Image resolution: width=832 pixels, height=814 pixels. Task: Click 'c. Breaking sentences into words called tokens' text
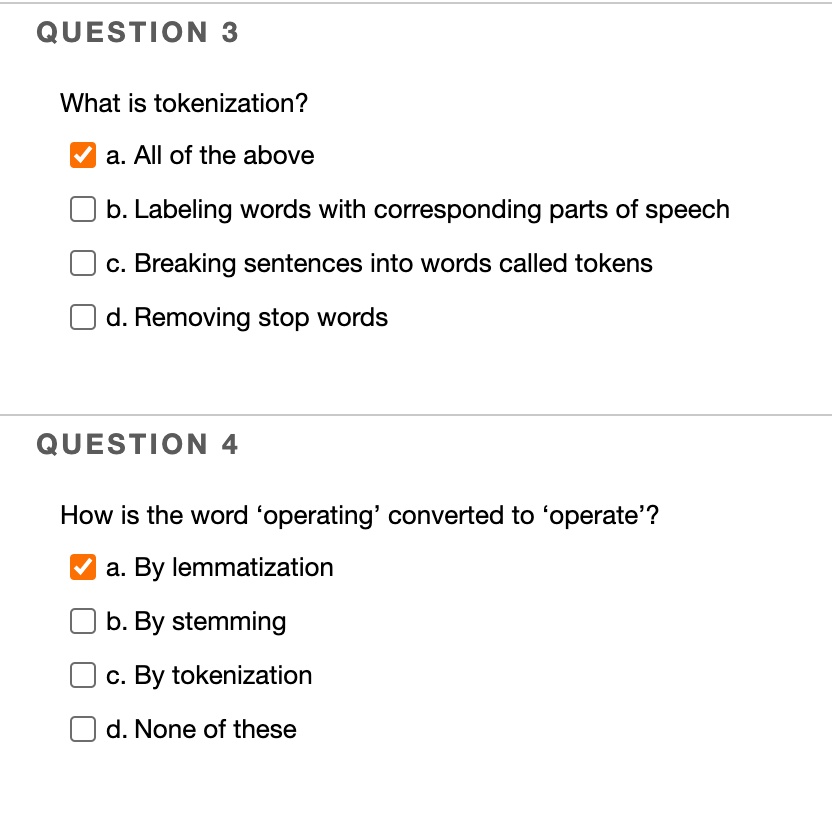point(379,264)
